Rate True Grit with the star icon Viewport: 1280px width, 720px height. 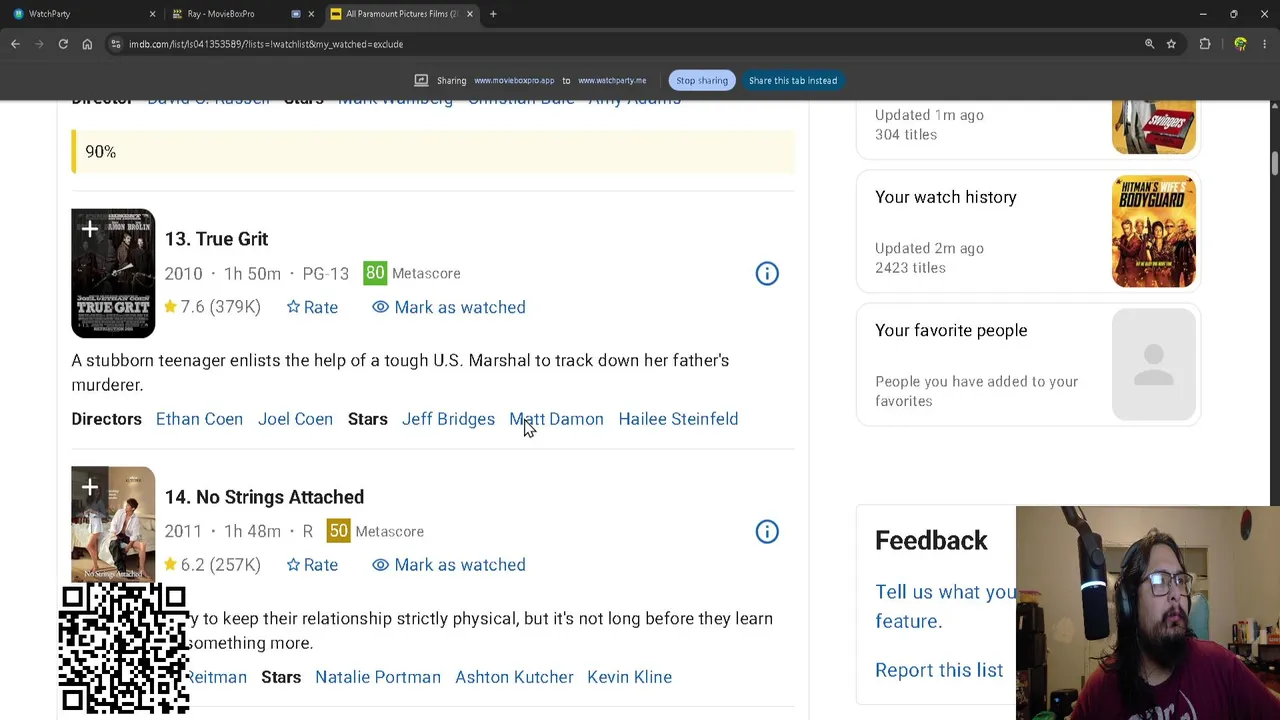(312, 307)
